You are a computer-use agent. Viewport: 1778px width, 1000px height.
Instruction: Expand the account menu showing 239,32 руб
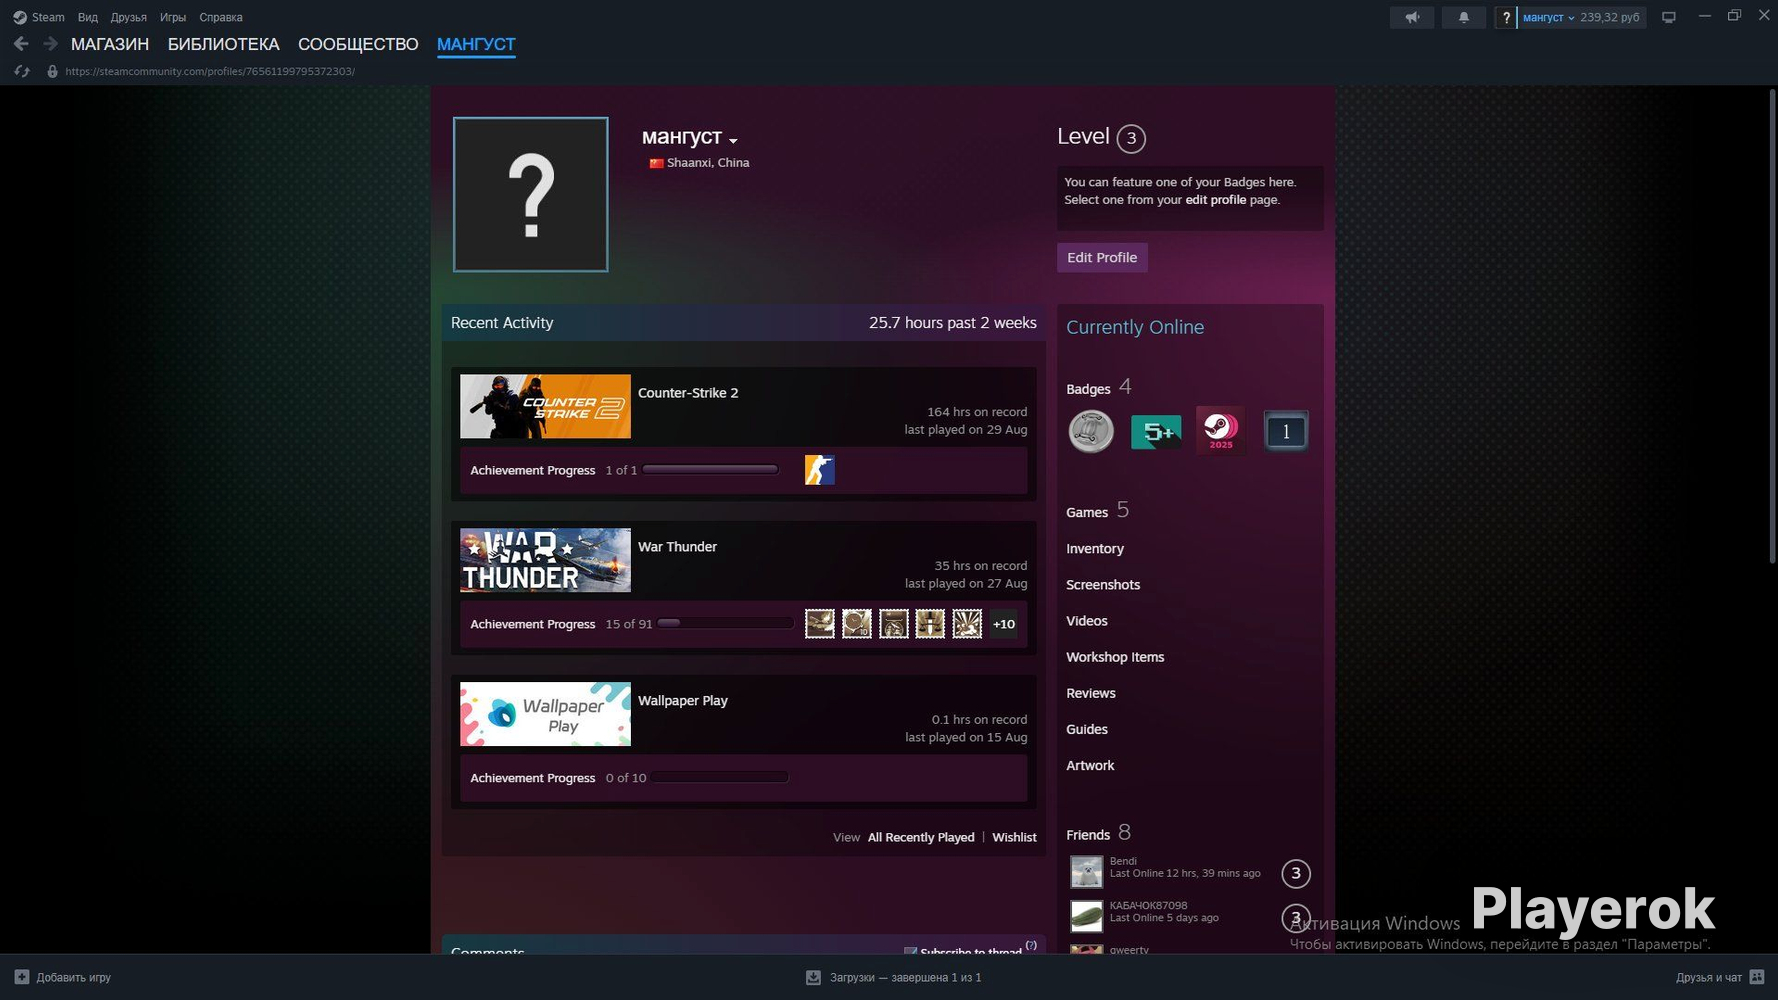tap(1581, 17)
